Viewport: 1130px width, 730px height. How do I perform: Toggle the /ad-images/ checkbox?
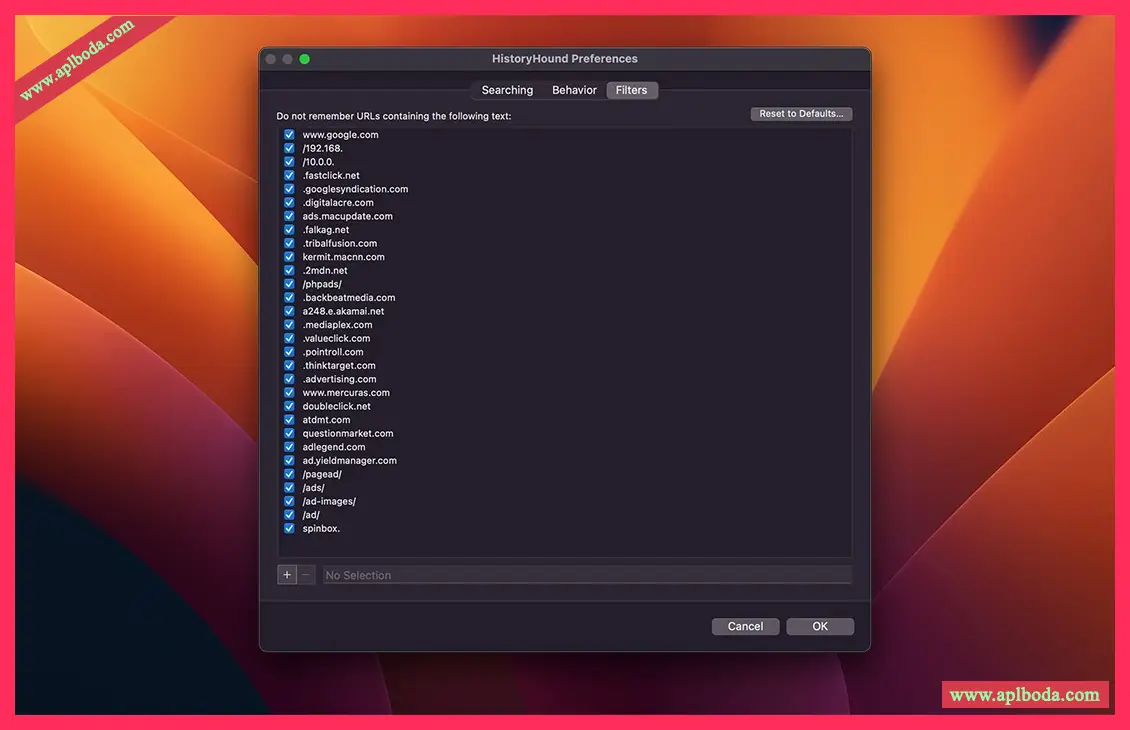click(289, 501)
